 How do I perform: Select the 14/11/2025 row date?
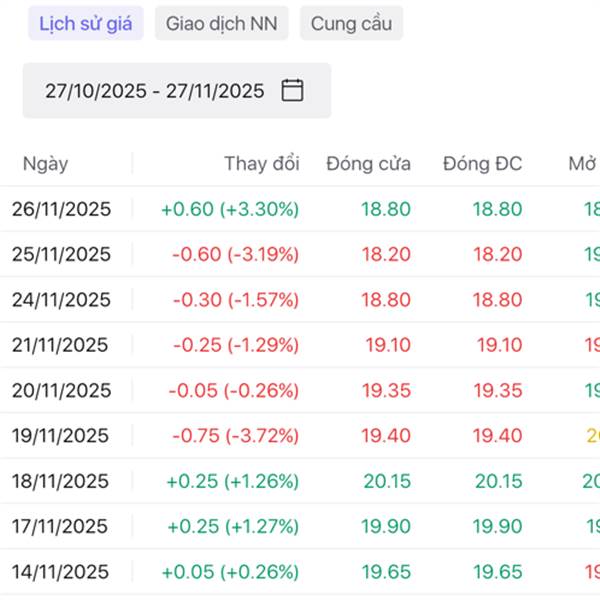click(60, 572)
